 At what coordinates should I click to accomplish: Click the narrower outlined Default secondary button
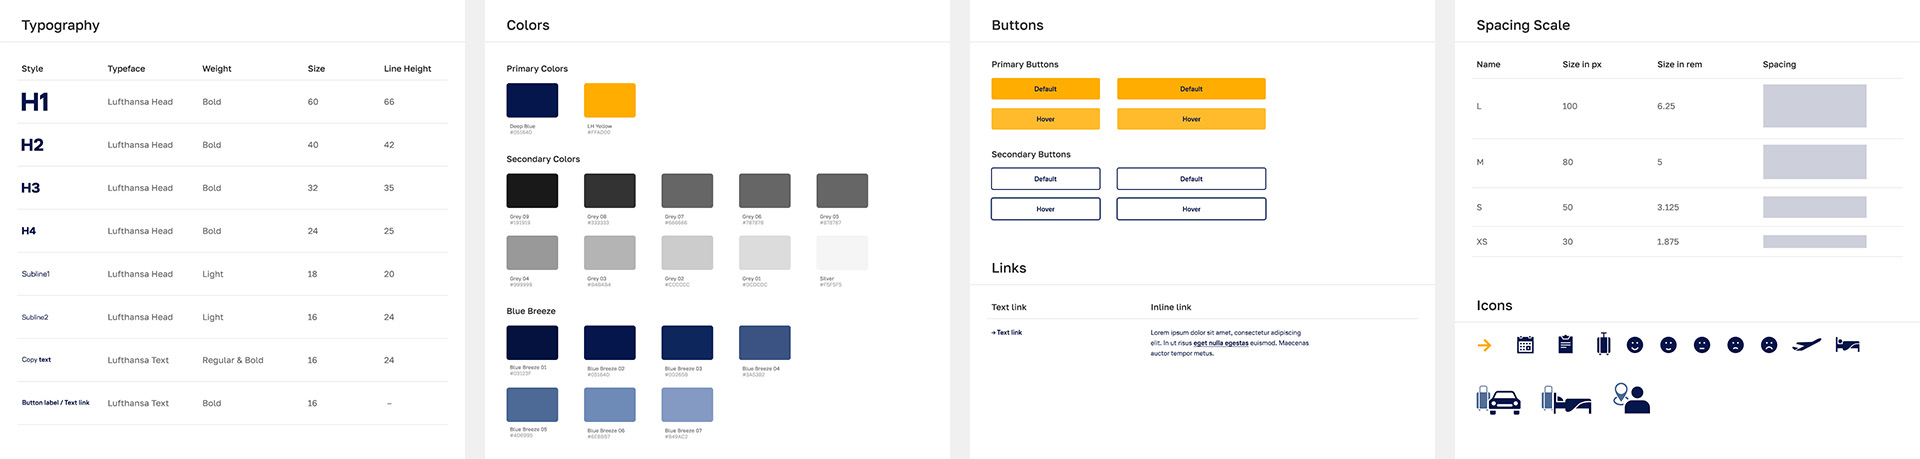1045,179
